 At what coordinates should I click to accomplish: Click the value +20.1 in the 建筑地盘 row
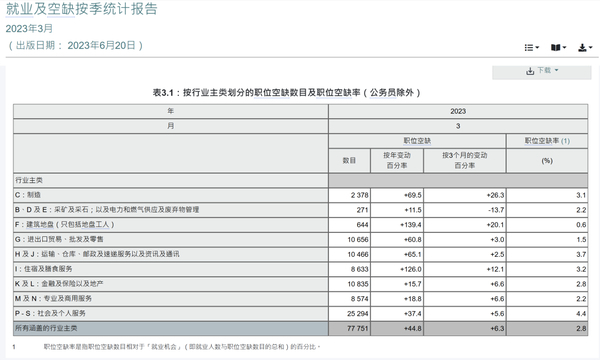tap(495, 225)
